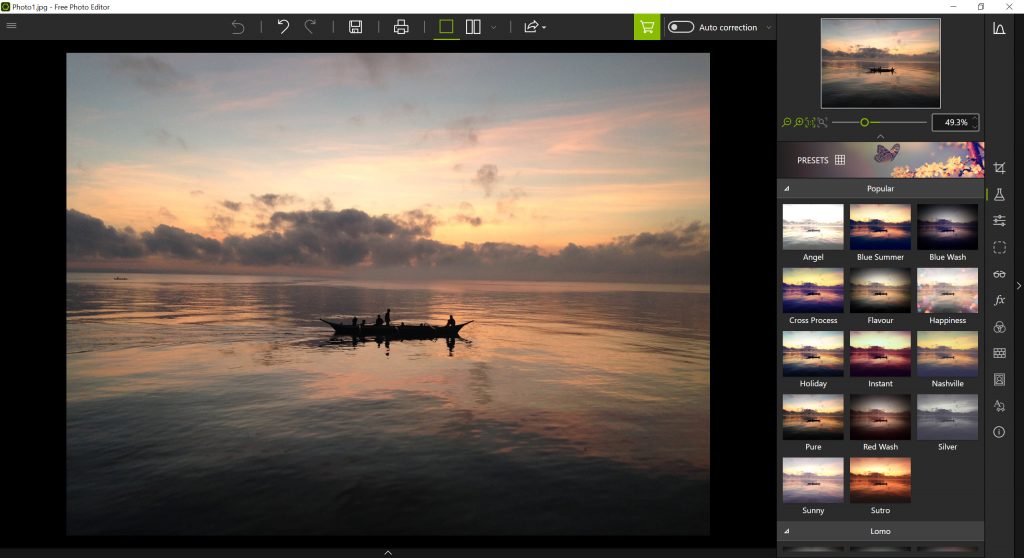This screenshot has width=1024, height=558.
Task: Select the Crop tool icon
Action: [x=999, y=168]
